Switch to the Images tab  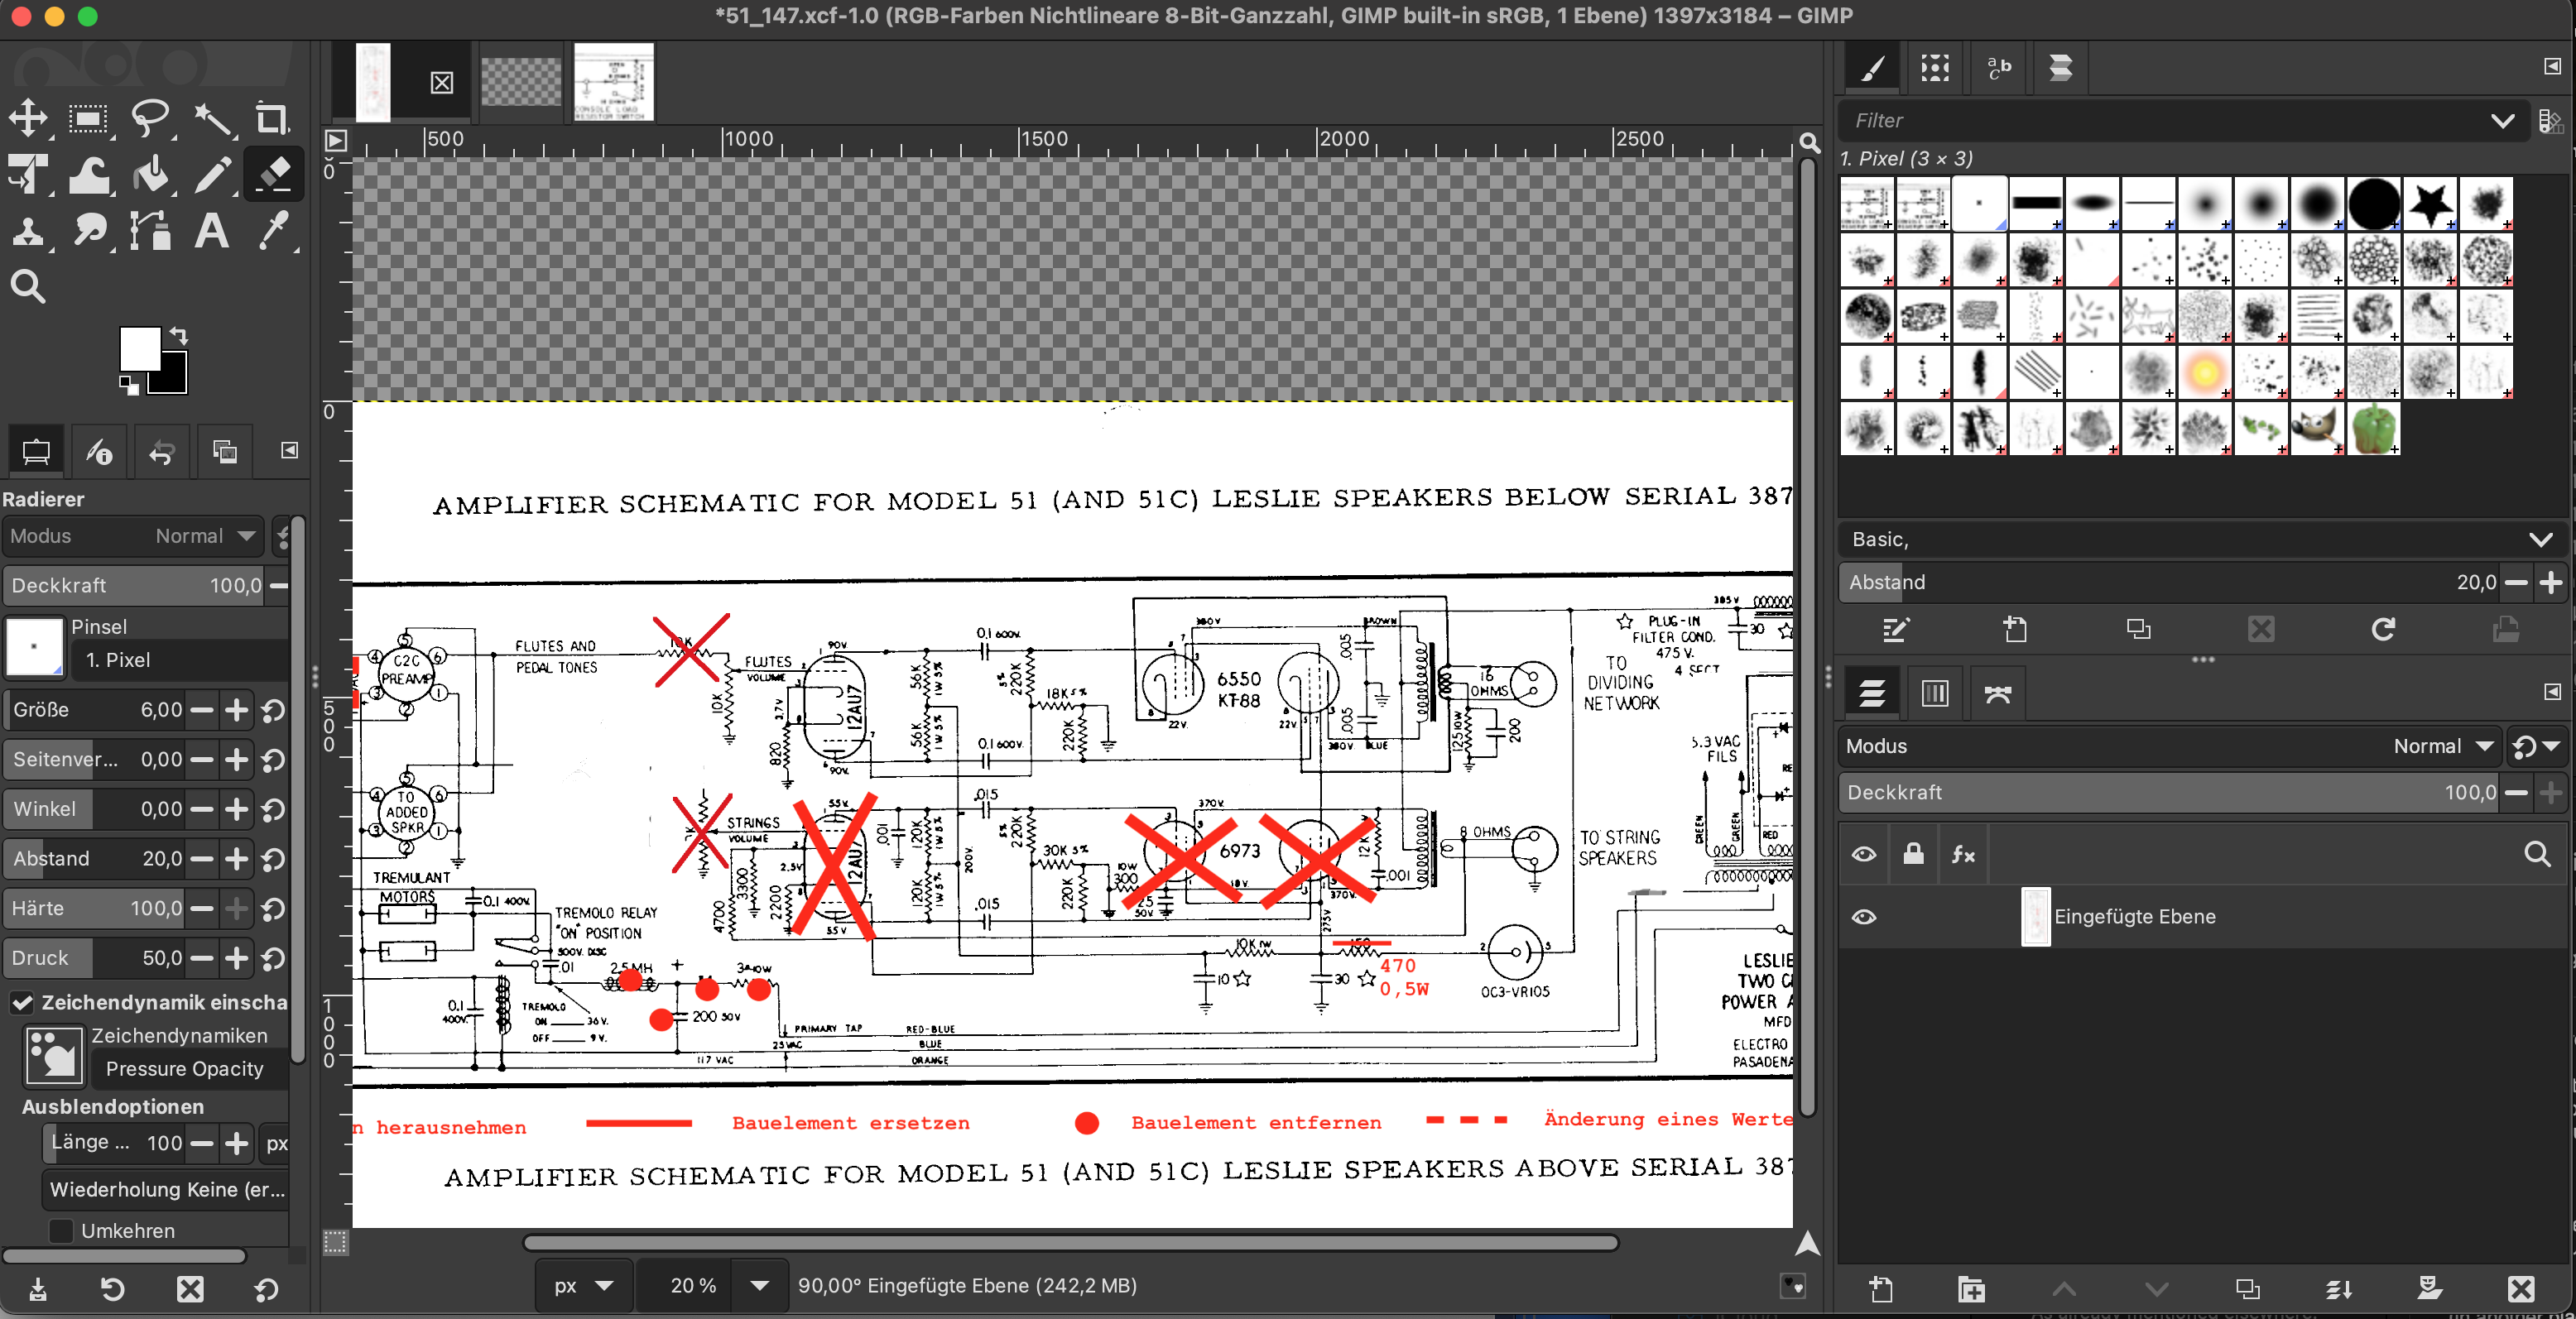tap(225, 451)
